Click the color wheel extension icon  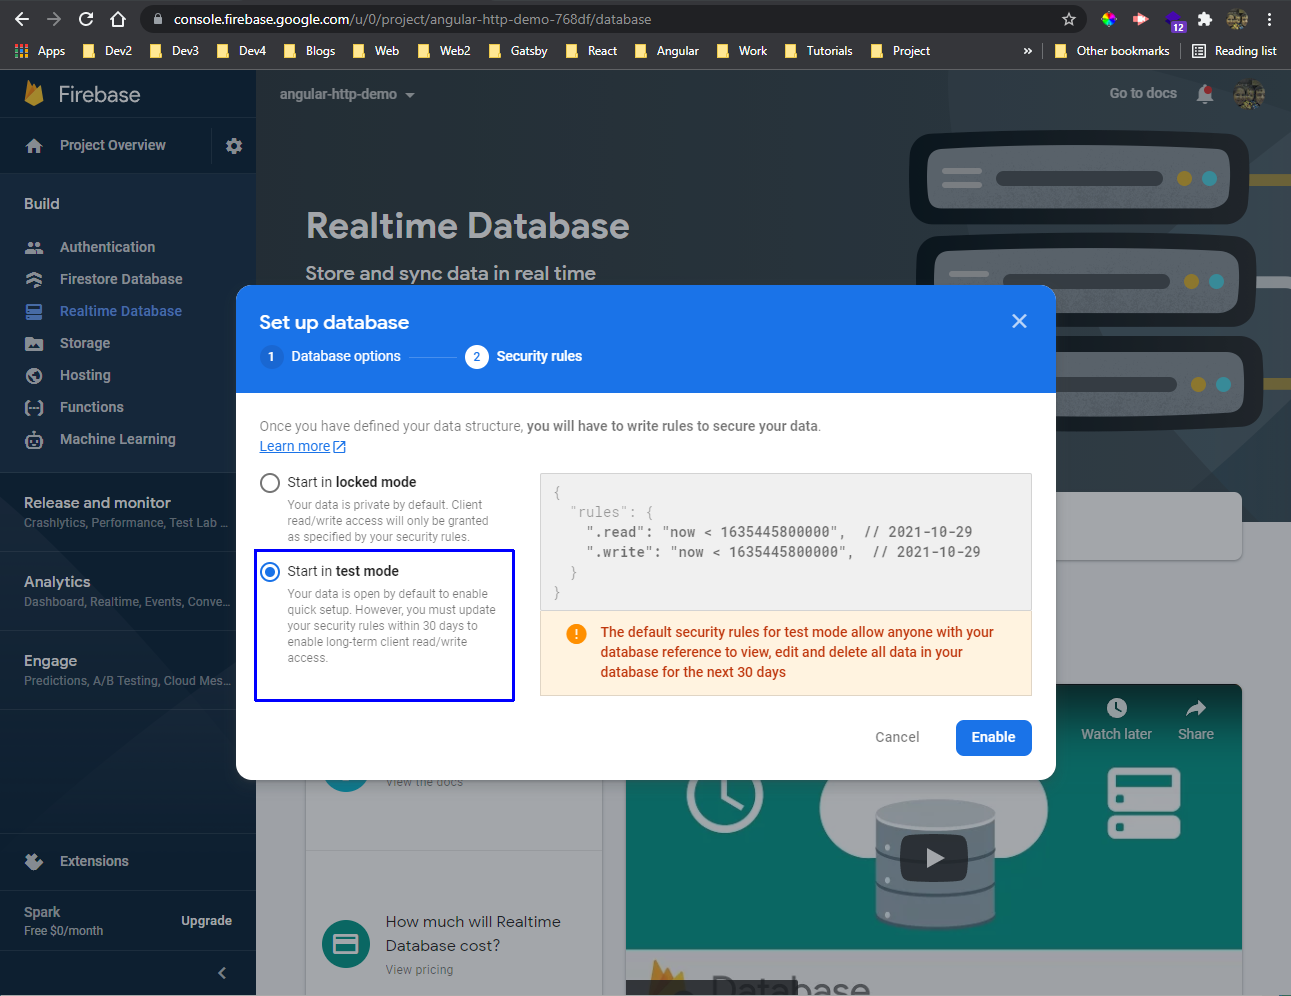coord(1109,19)
